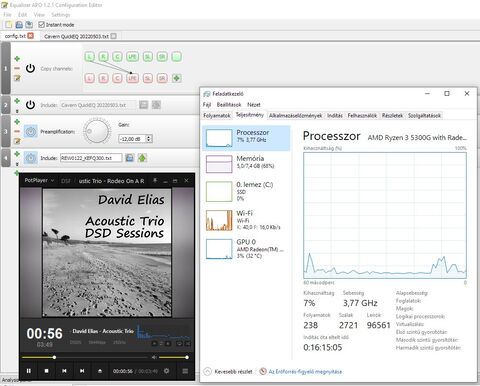
Task: Click the greyed icon right of row 2 file-open icon
Action: pos(156,105)
